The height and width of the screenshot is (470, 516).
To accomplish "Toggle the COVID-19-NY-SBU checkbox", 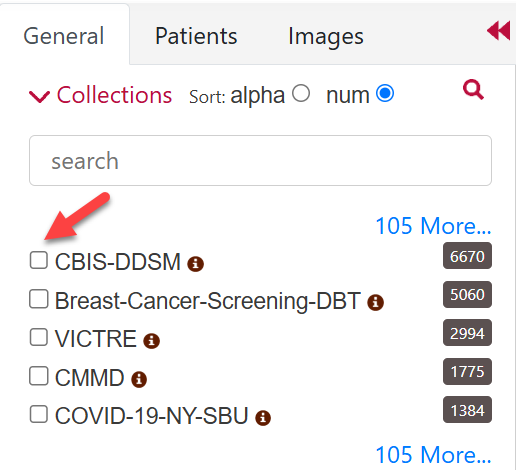I will [39, 414].
